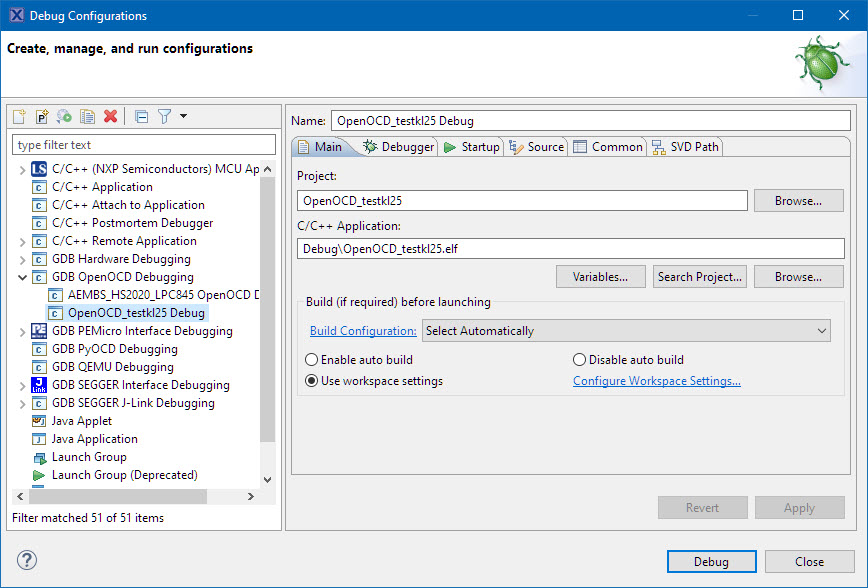Screen dimensions: 868x588
Task: Choose the Use workspace settings radio button
Action: click(x=312, y=381)
